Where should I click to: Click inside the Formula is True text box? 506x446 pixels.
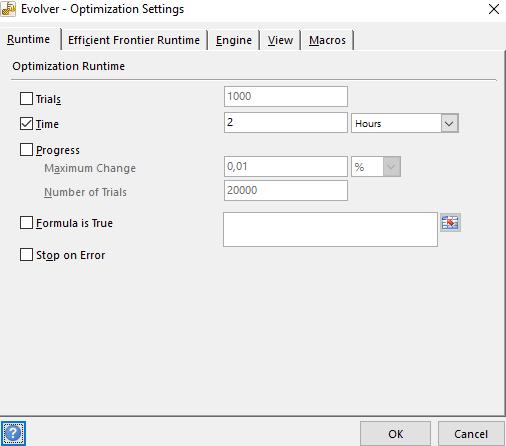point(330,229)
